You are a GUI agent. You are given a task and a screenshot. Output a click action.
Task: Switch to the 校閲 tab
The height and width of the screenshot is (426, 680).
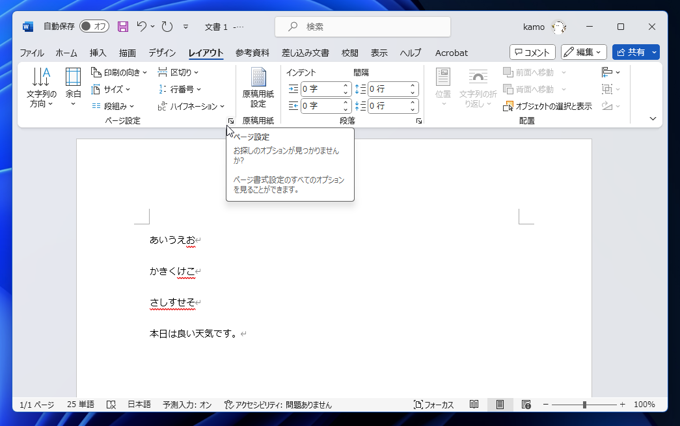pos(350,53)
